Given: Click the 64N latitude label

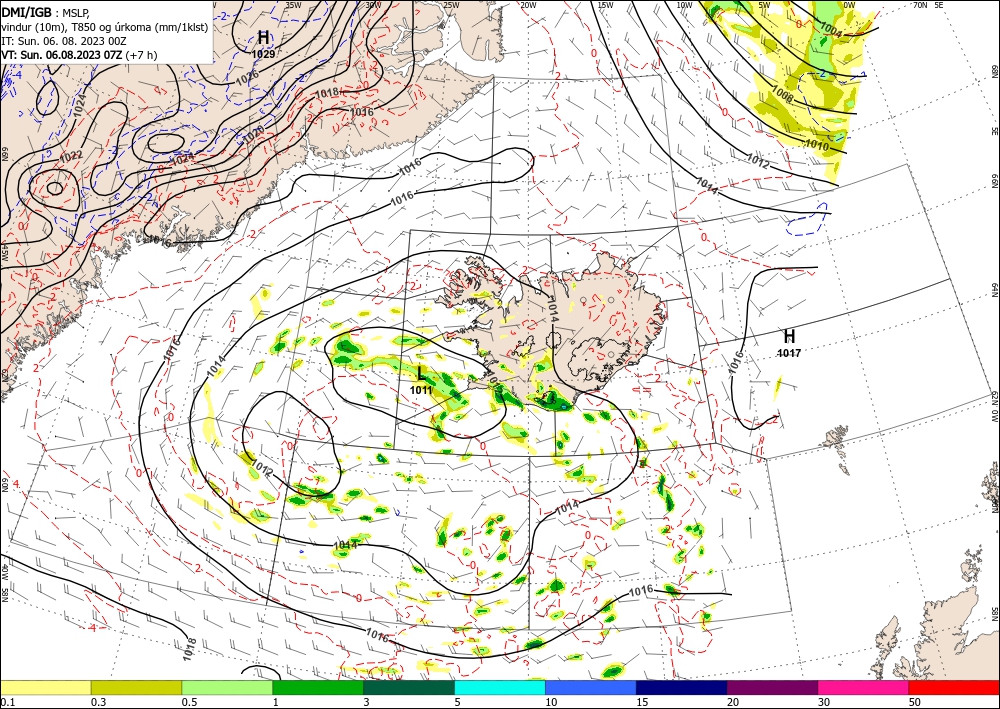Looking at the screenshot, I should click(994, 289).
